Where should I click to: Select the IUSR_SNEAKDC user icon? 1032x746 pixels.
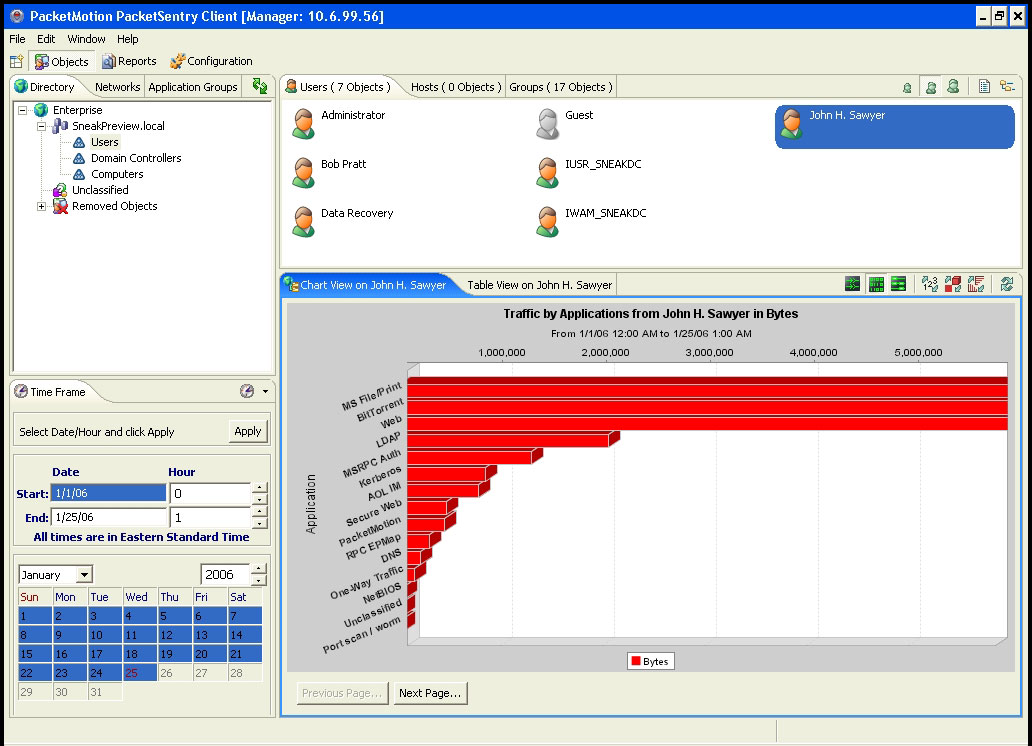tap(548, 173)
